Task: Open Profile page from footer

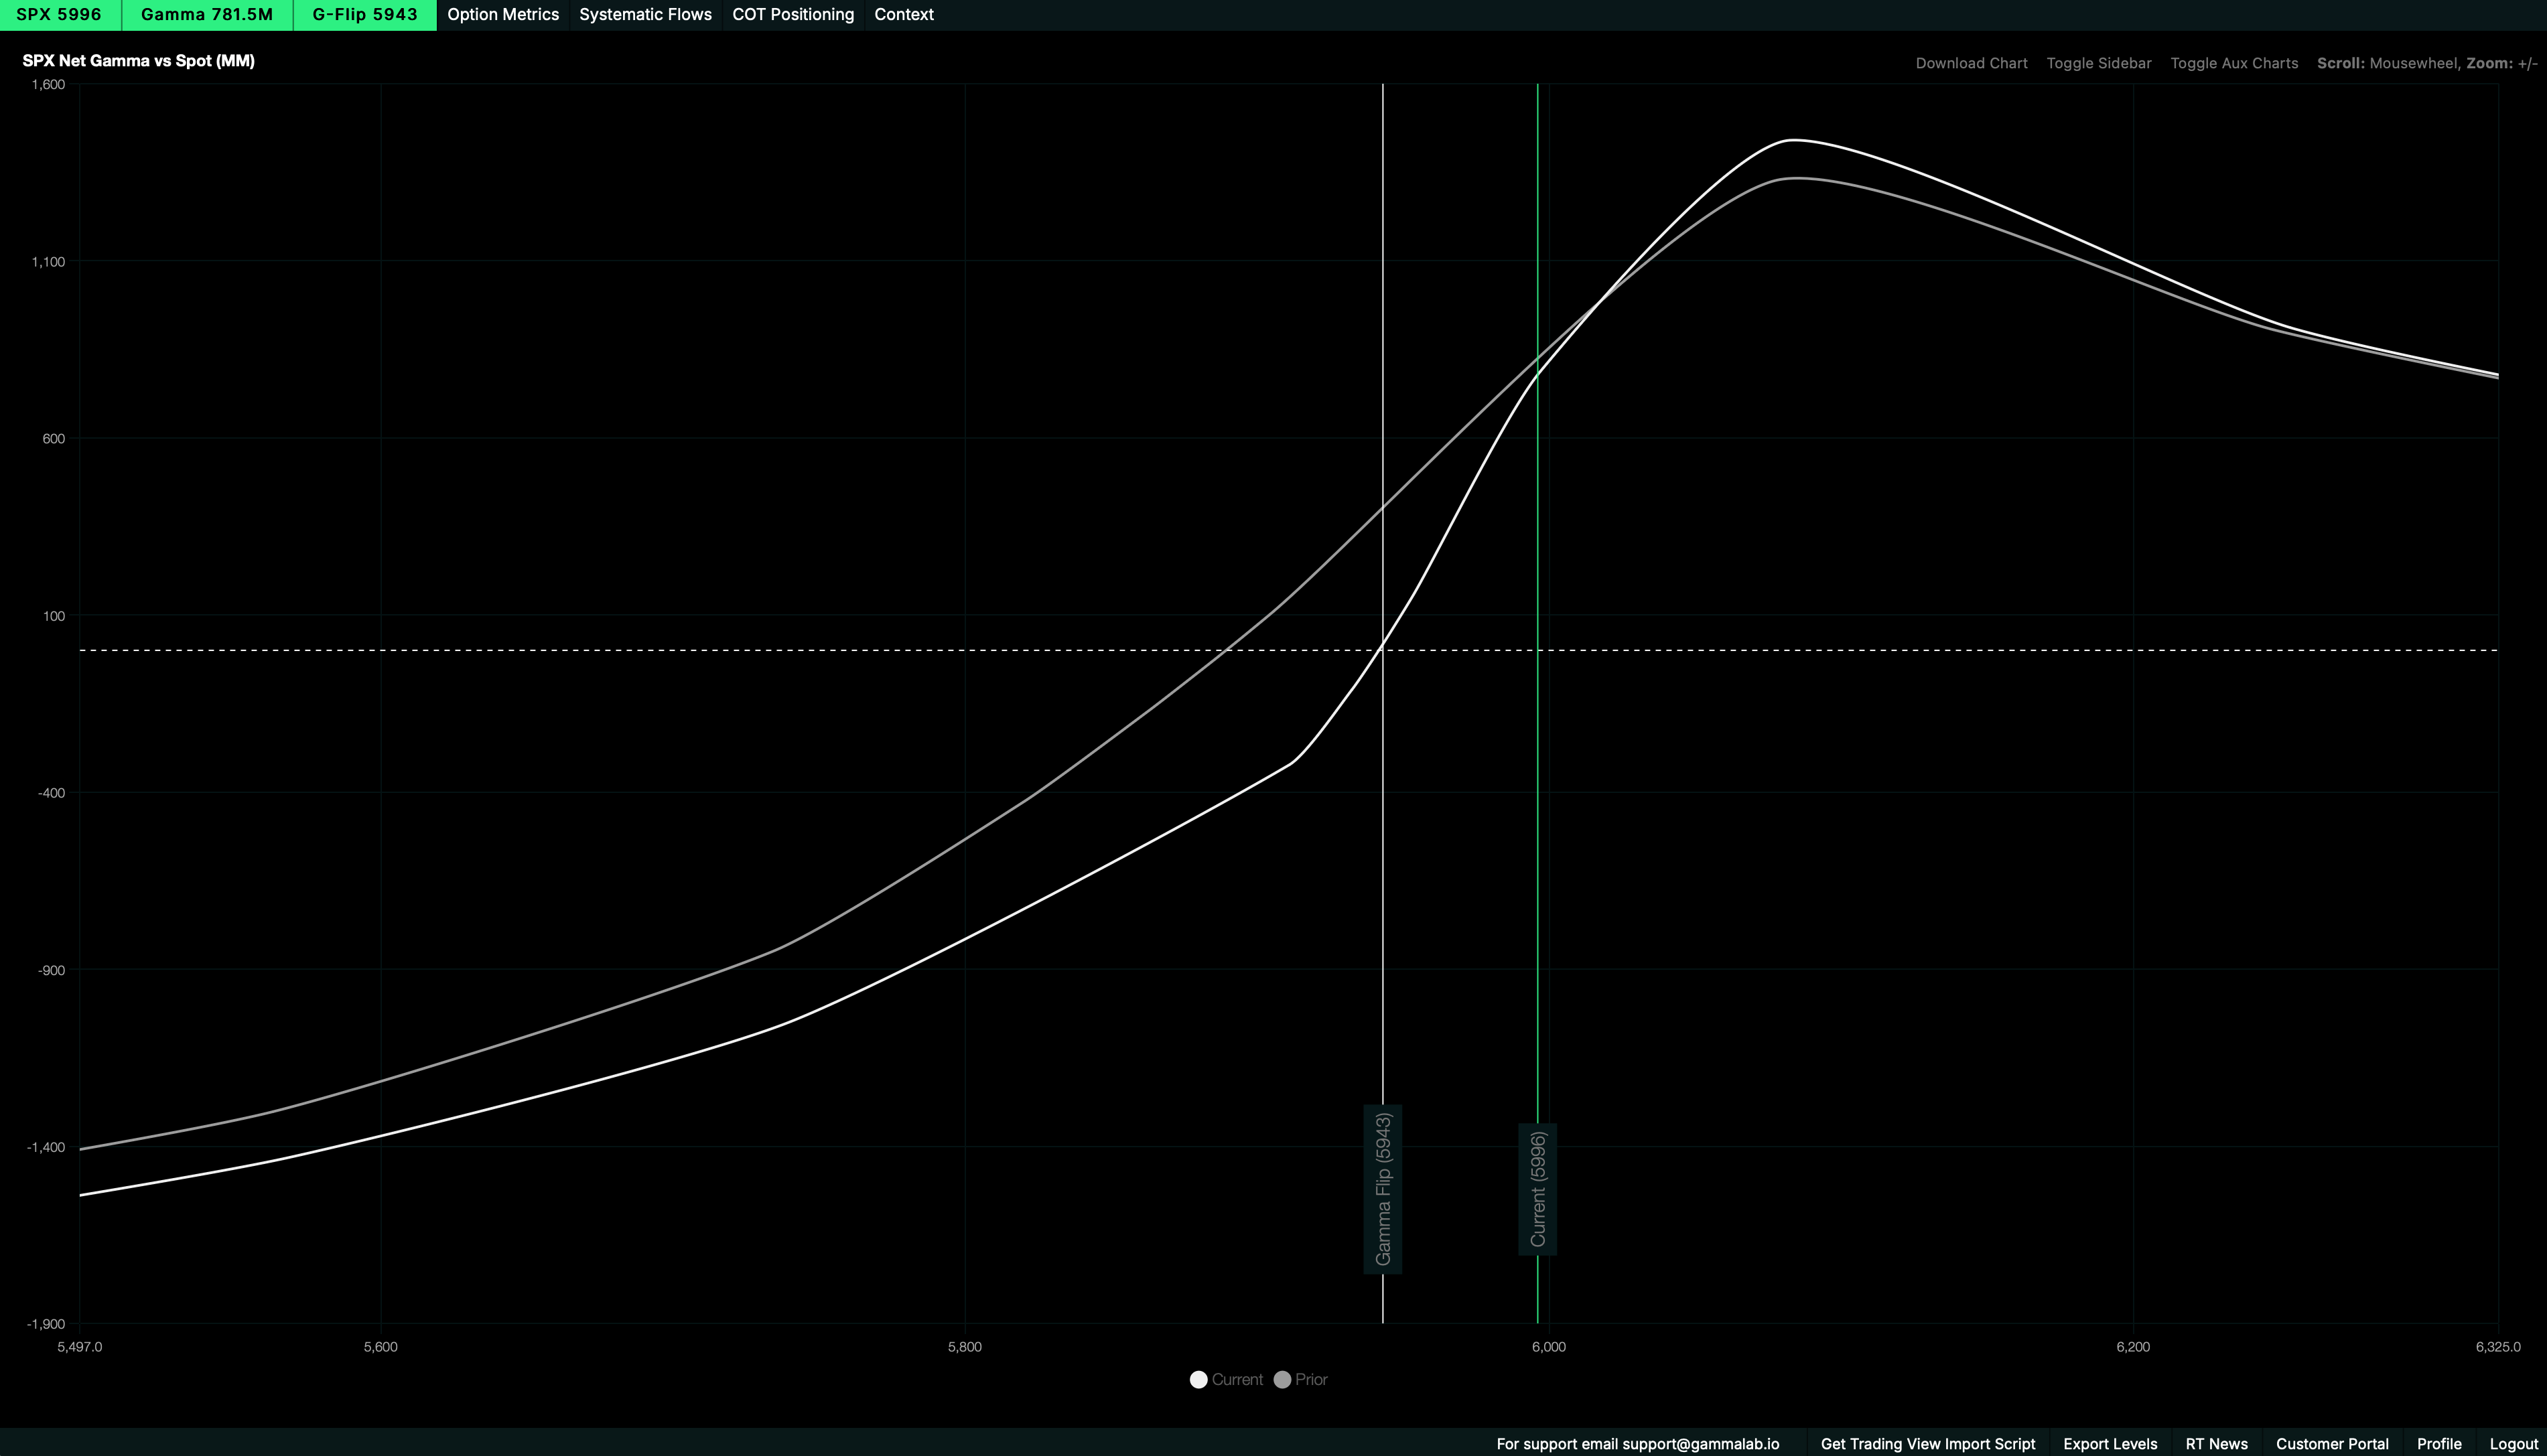Action: [2439, 1444]
